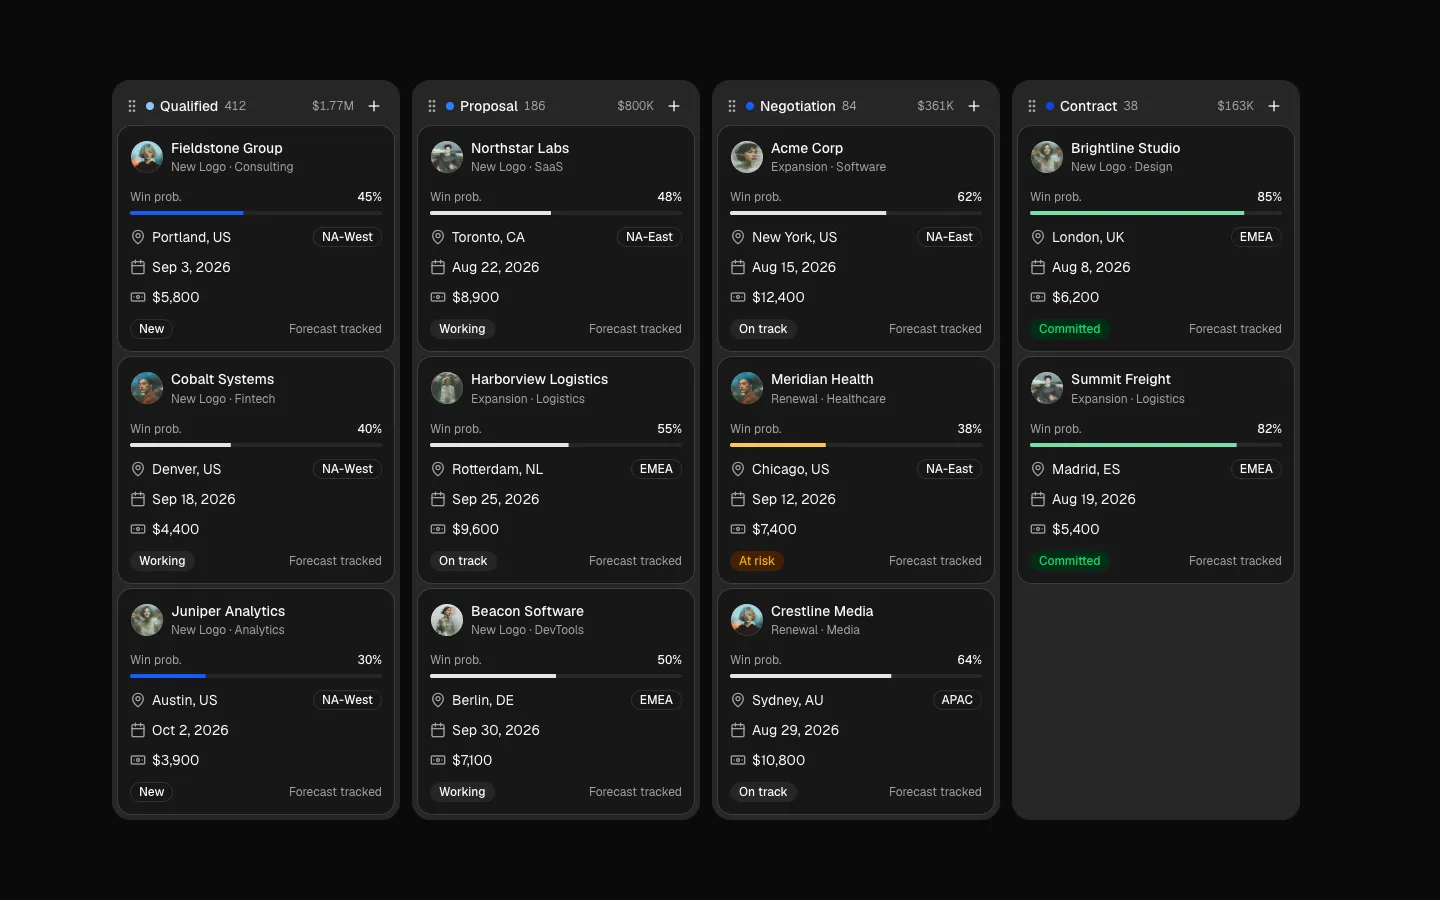Click Cobalt Systems avatar
This screenshot has height=900, width=1440.
147,388
